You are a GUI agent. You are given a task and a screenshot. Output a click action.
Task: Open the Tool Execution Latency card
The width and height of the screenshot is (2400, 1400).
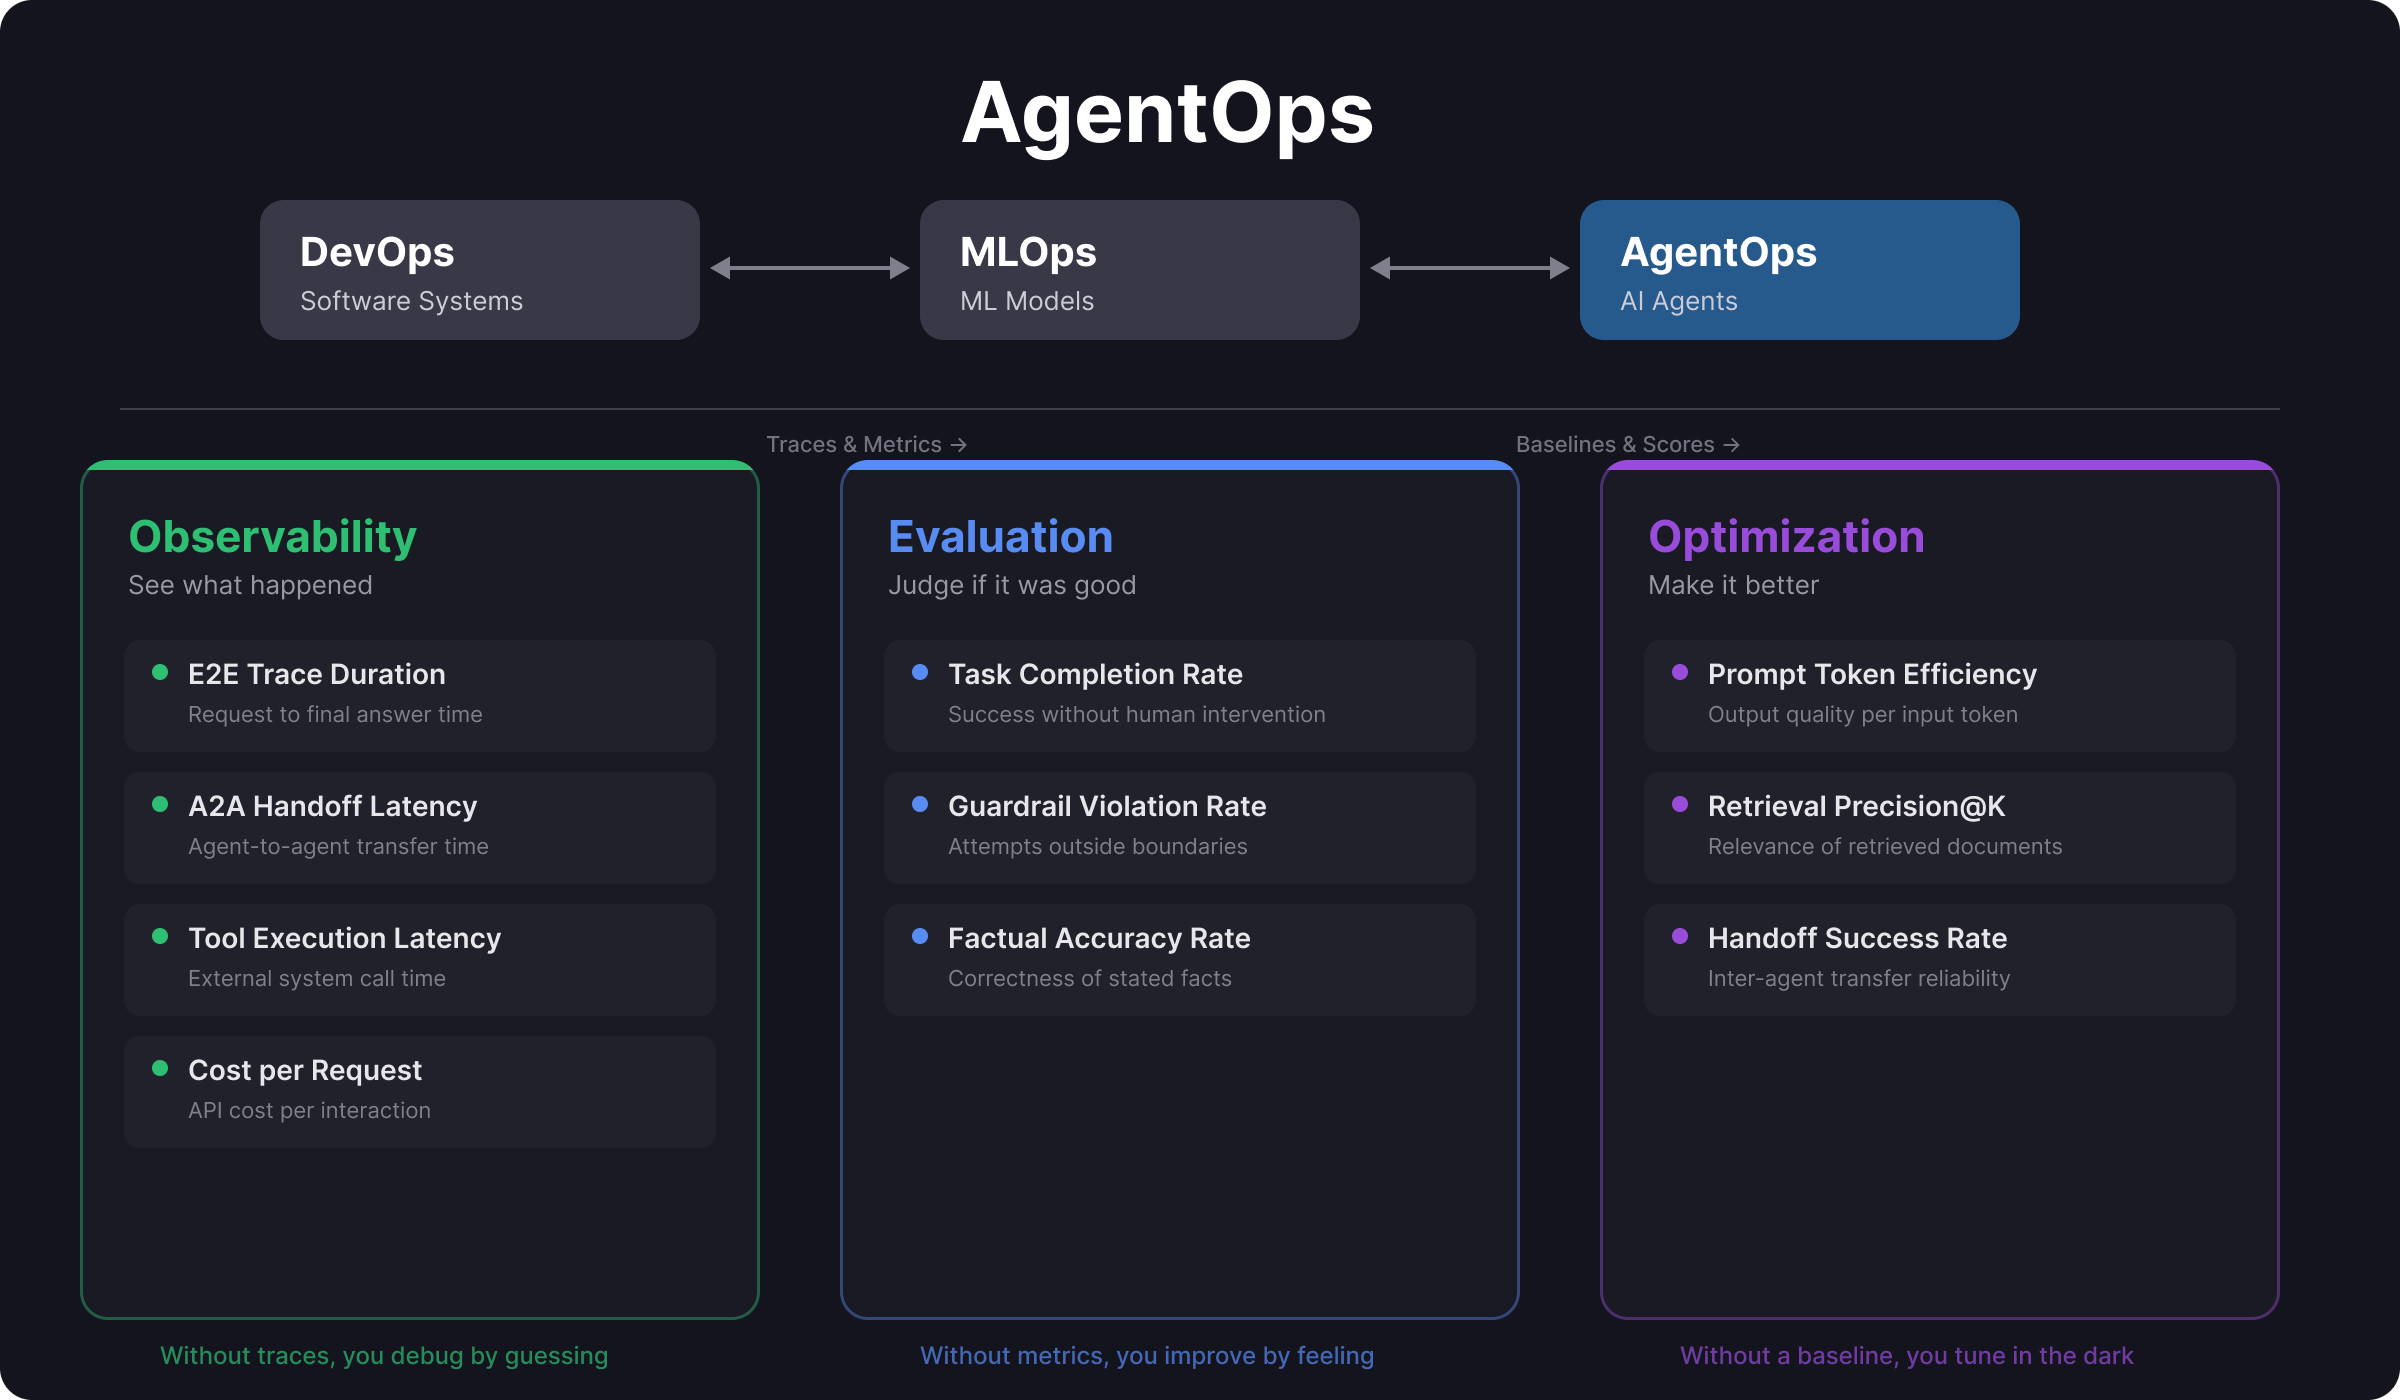[420, 960]
